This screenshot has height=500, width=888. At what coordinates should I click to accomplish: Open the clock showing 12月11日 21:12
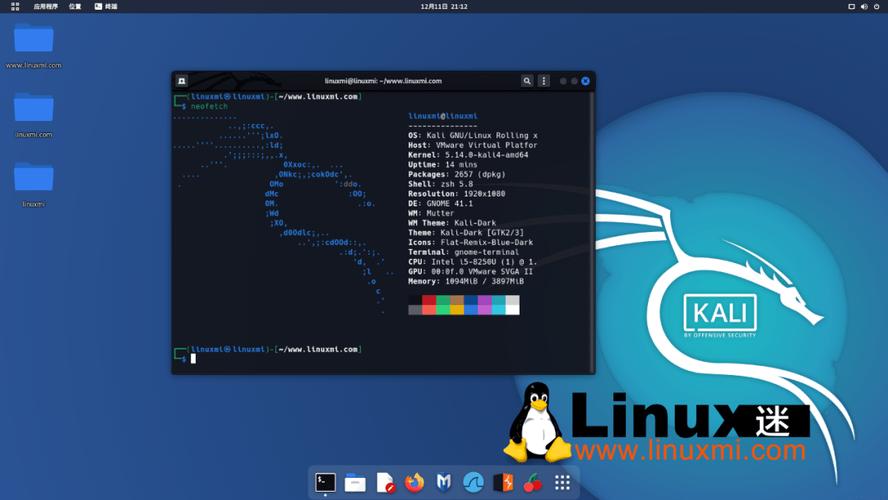pos(444,6)
